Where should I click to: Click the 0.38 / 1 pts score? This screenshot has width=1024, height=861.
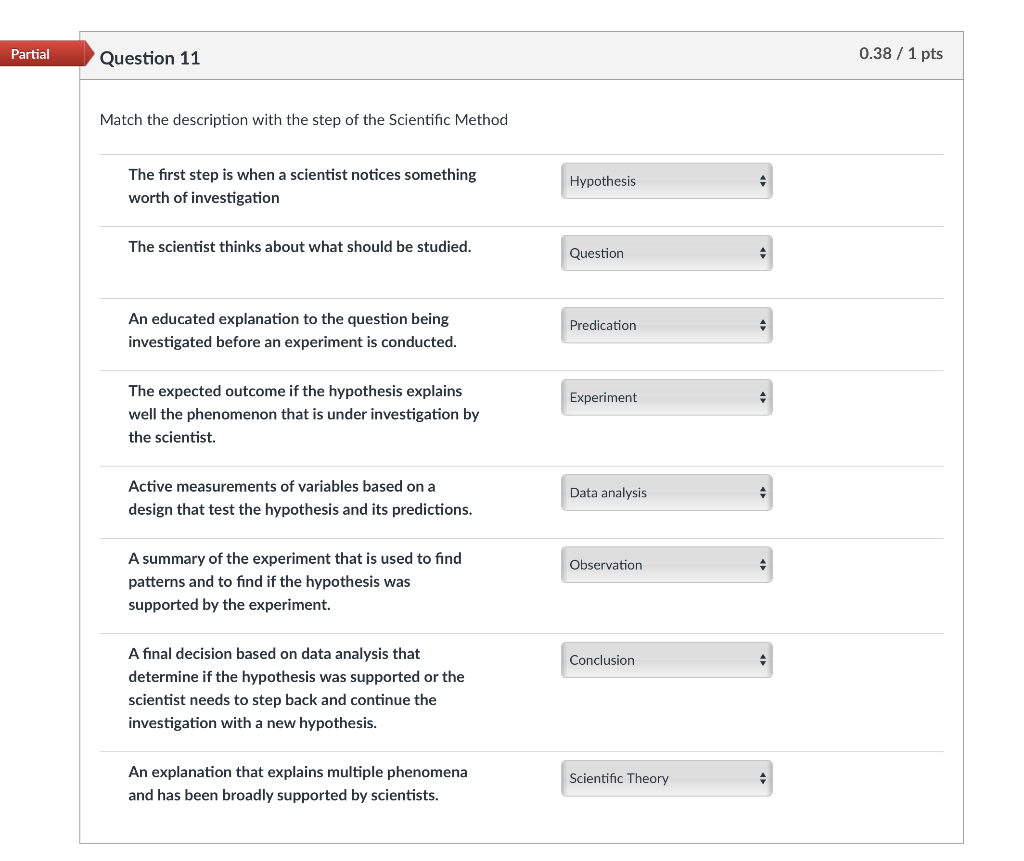901,54
